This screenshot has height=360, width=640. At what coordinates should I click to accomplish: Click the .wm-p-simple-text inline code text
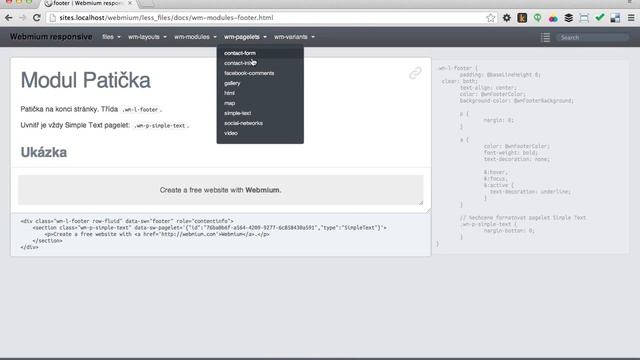160,126
